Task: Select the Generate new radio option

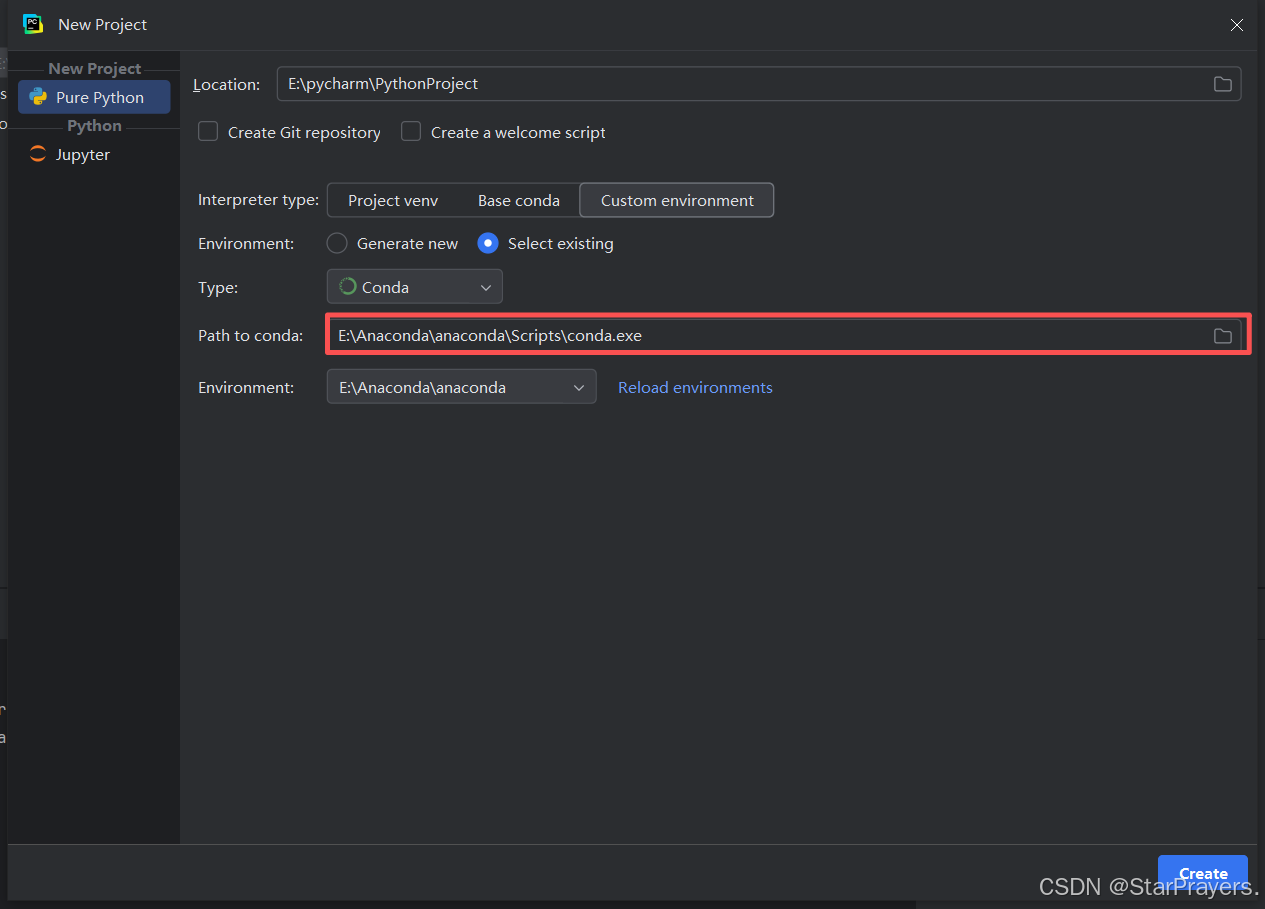Action: tap(337, 243)
